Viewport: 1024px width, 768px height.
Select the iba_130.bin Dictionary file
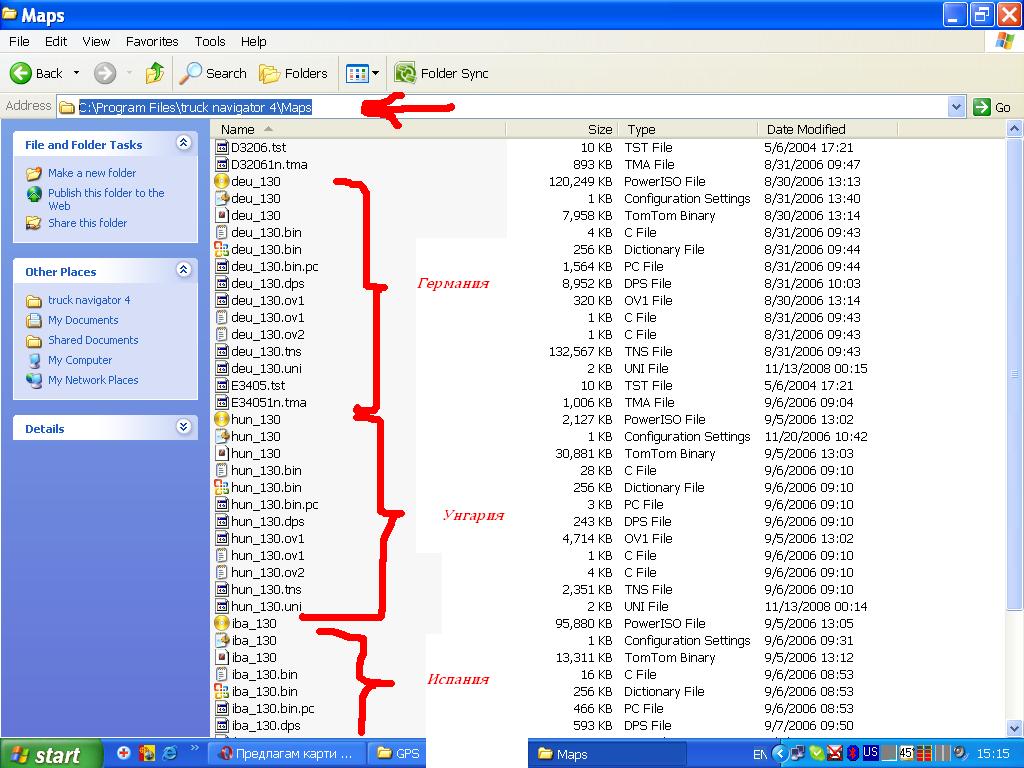264,692
